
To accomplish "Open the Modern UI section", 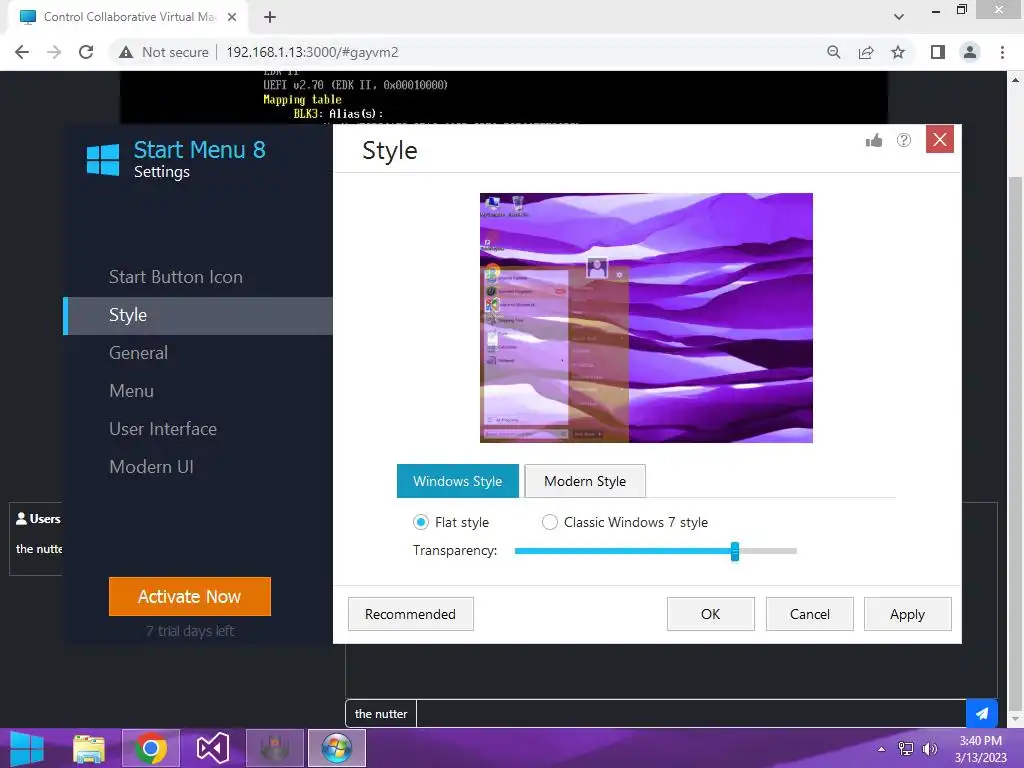I will (x=151, y=467).
